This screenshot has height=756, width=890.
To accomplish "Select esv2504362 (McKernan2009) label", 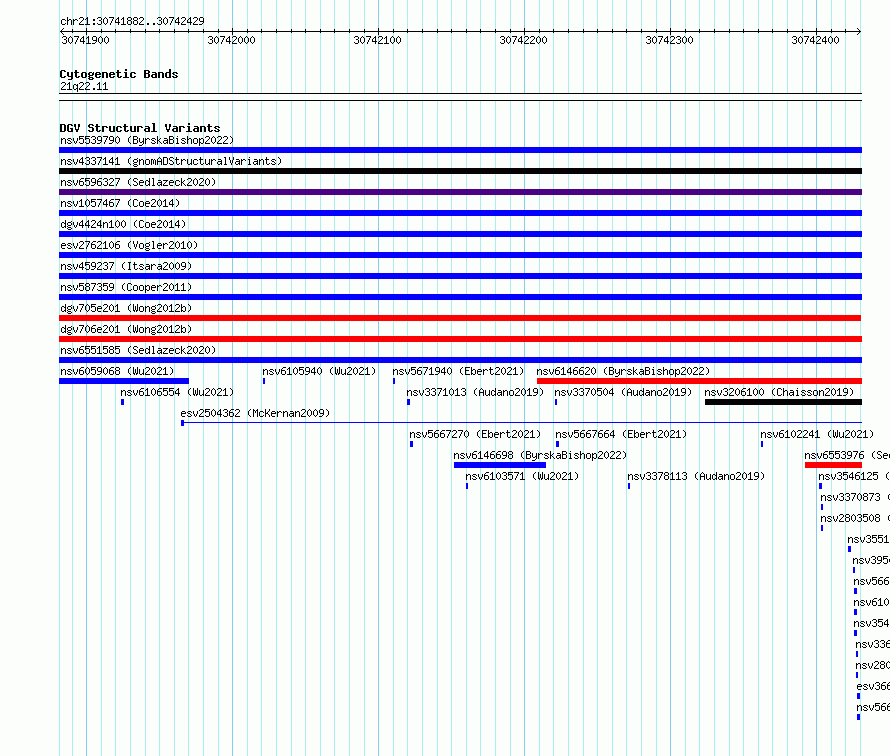I will (x=255, y=413).
